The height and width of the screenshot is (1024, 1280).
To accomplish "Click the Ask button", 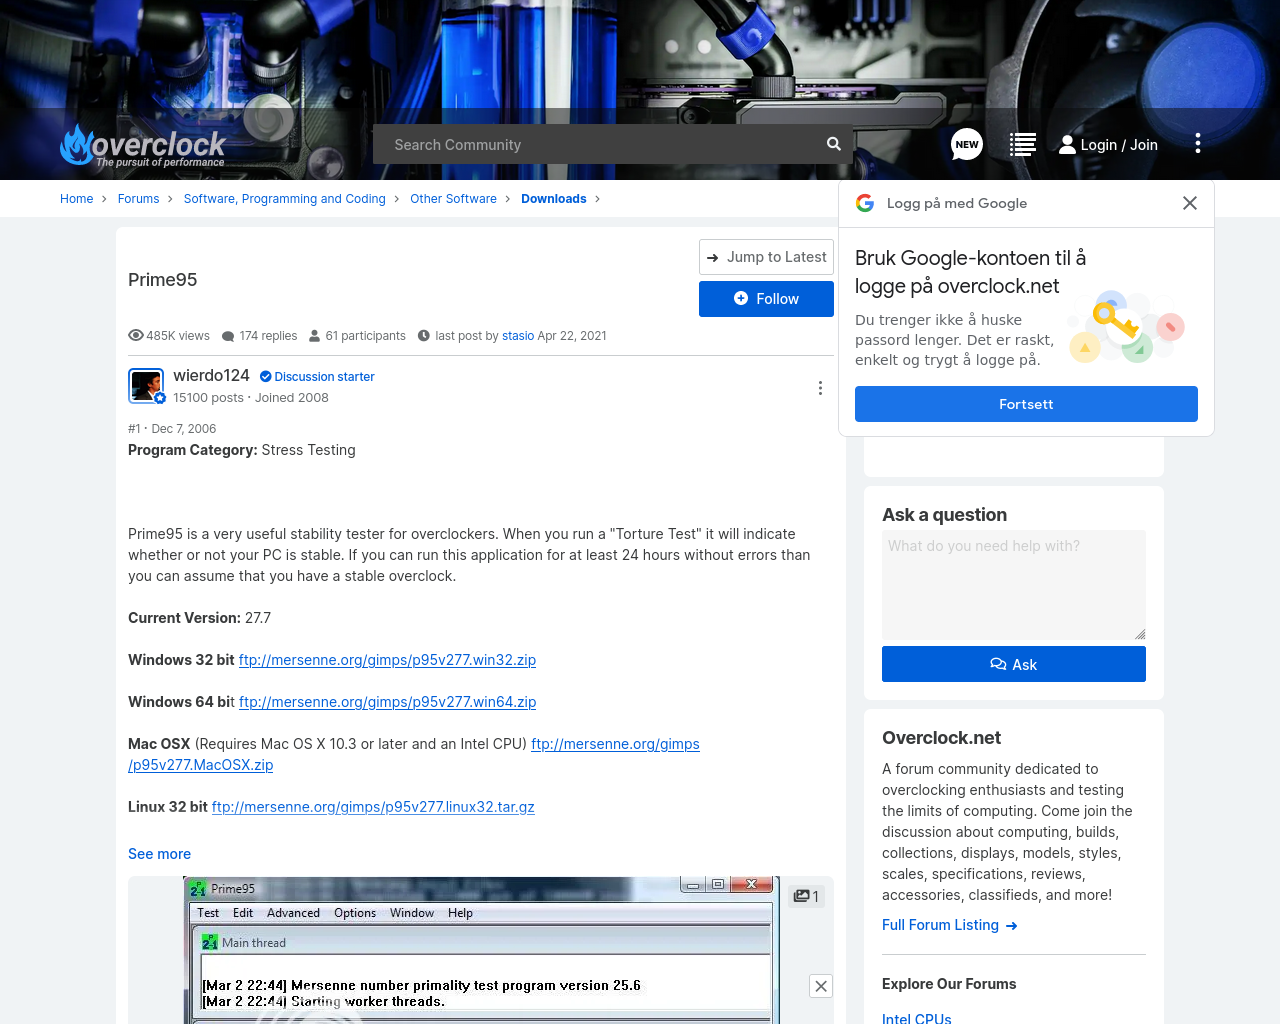I will point(1014,664).
